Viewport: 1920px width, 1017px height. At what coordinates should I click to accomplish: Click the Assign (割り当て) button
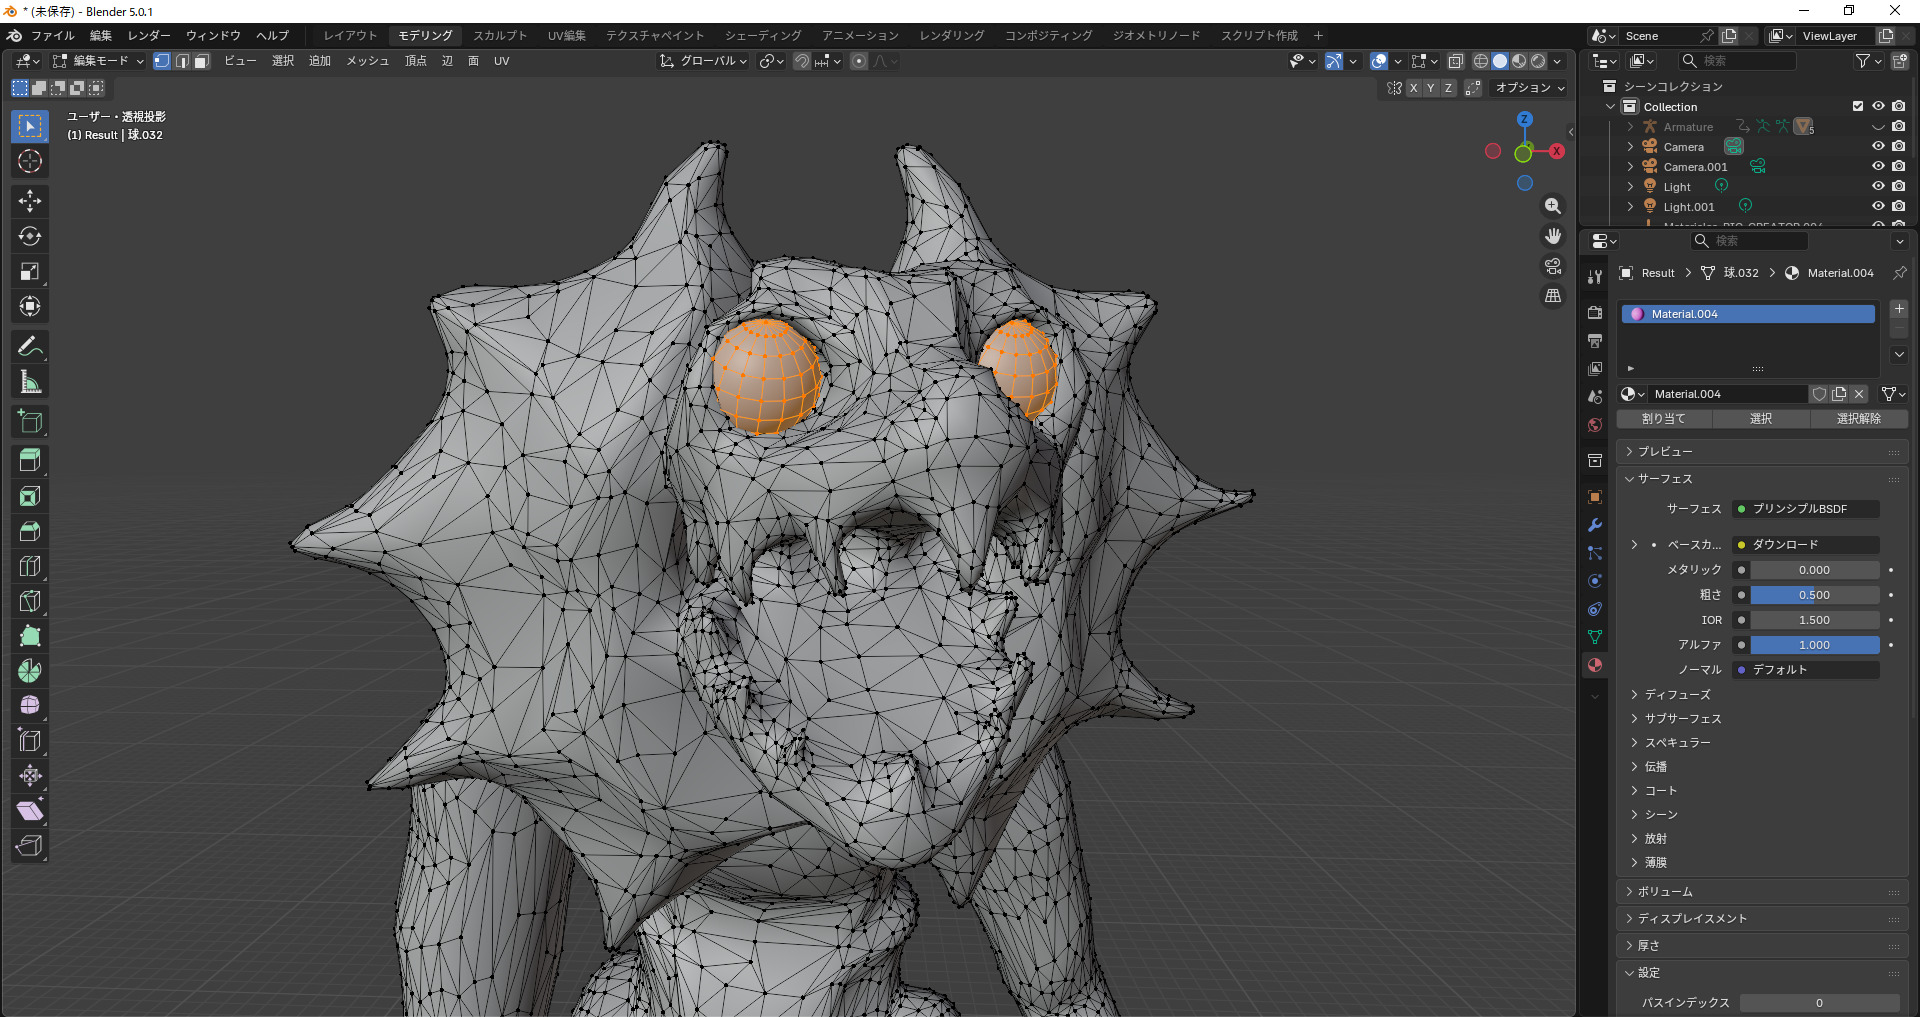click(1663, 419)
